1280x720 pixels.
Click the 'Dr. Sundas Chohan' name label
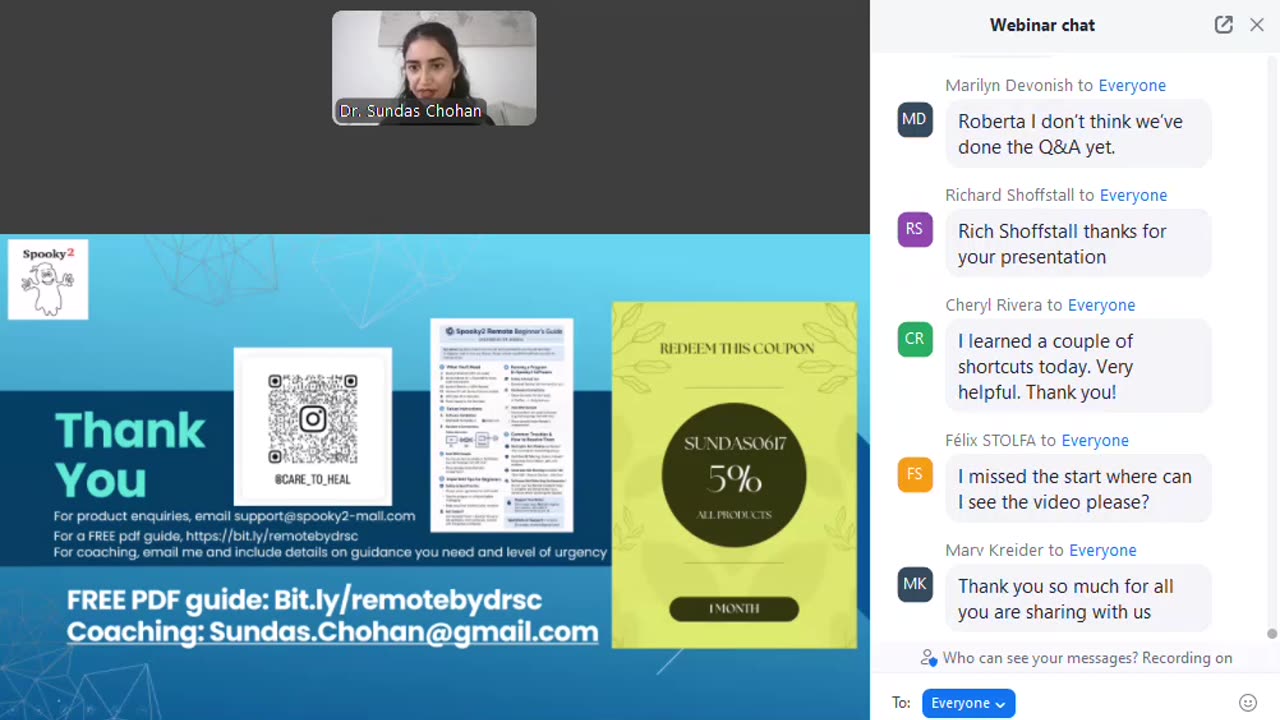pyautogui.click(x=410, y=111)
